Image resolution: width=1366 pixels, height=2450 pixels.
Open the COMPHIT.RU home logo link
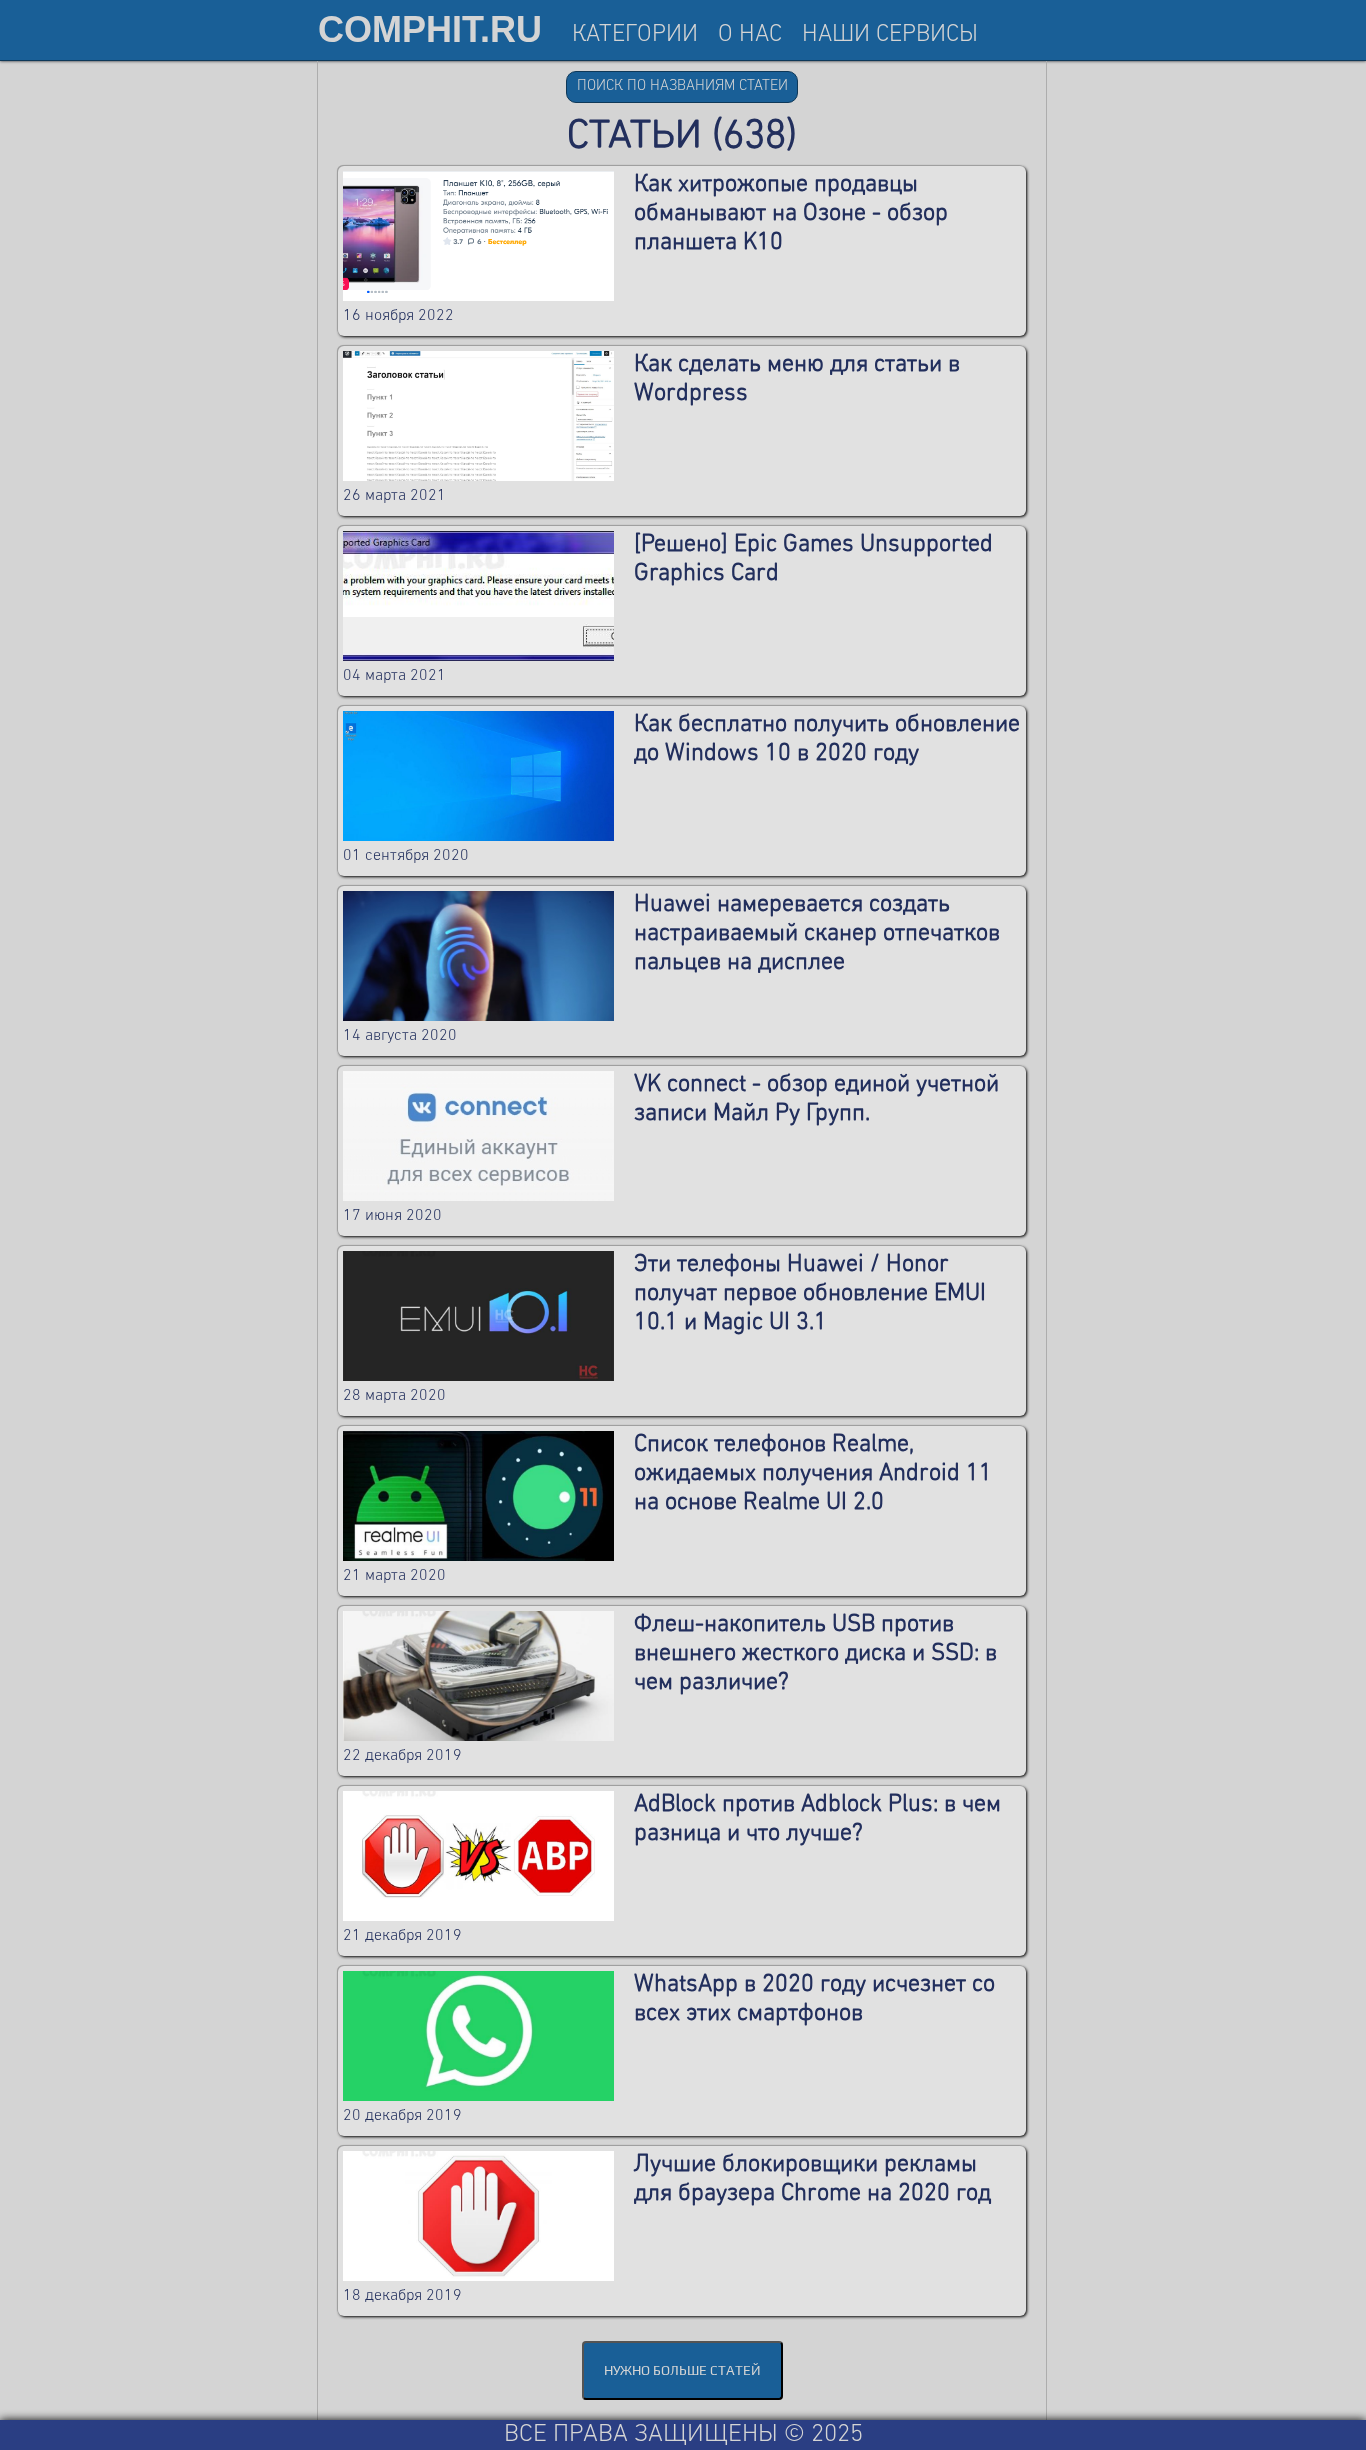430,30
